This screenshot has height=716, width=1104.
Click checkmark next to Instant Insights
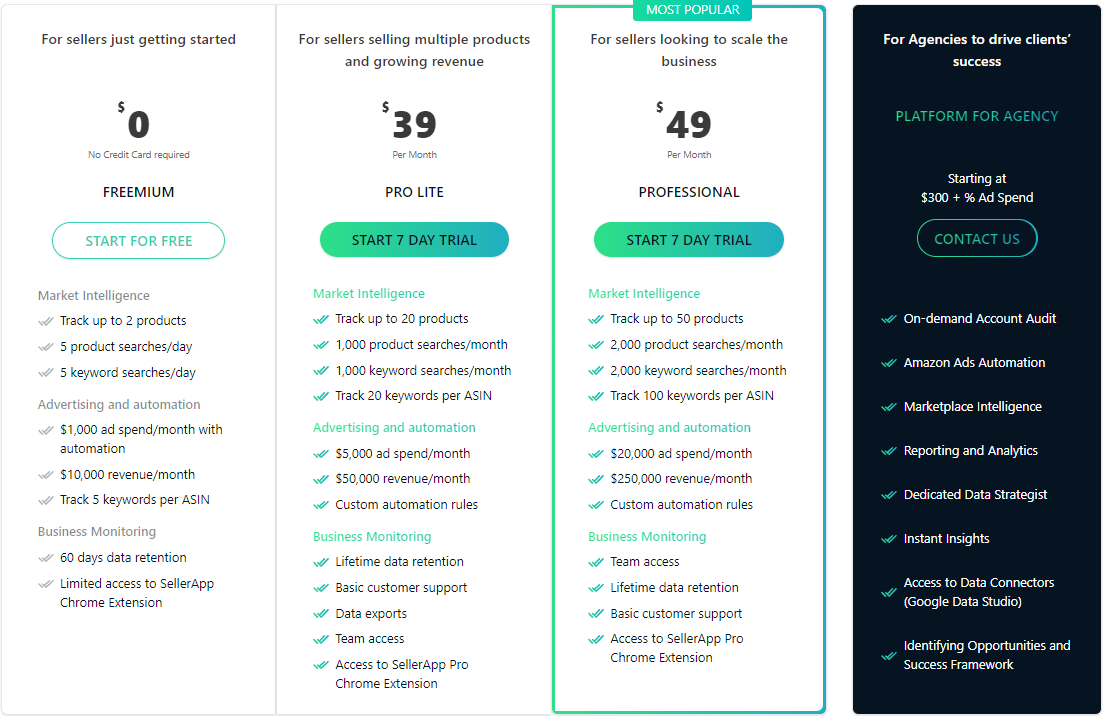888,539
